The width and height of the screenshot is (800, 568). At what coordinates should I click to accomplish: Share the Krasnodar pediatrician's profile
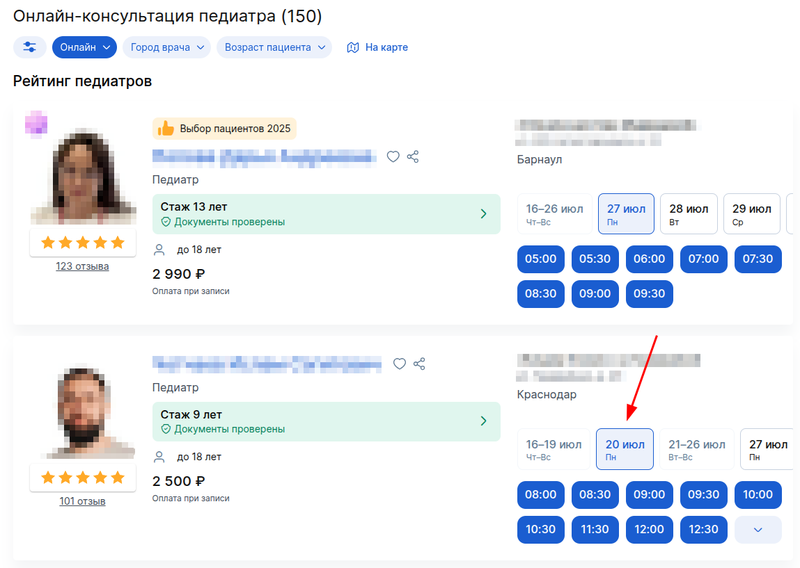[419, 364]
